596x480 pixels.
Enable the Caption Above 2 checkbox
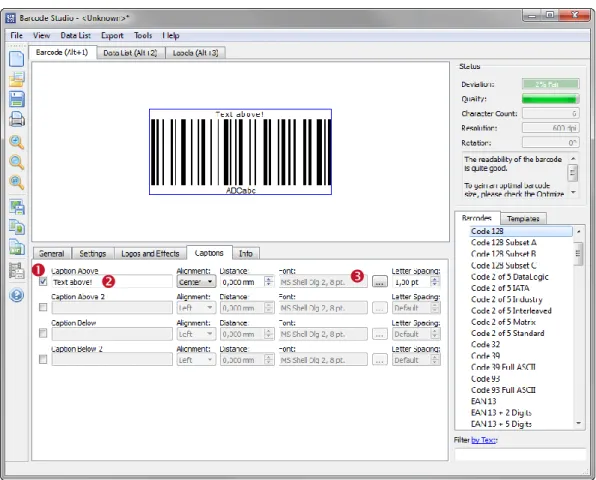click(x=43, y=307)
